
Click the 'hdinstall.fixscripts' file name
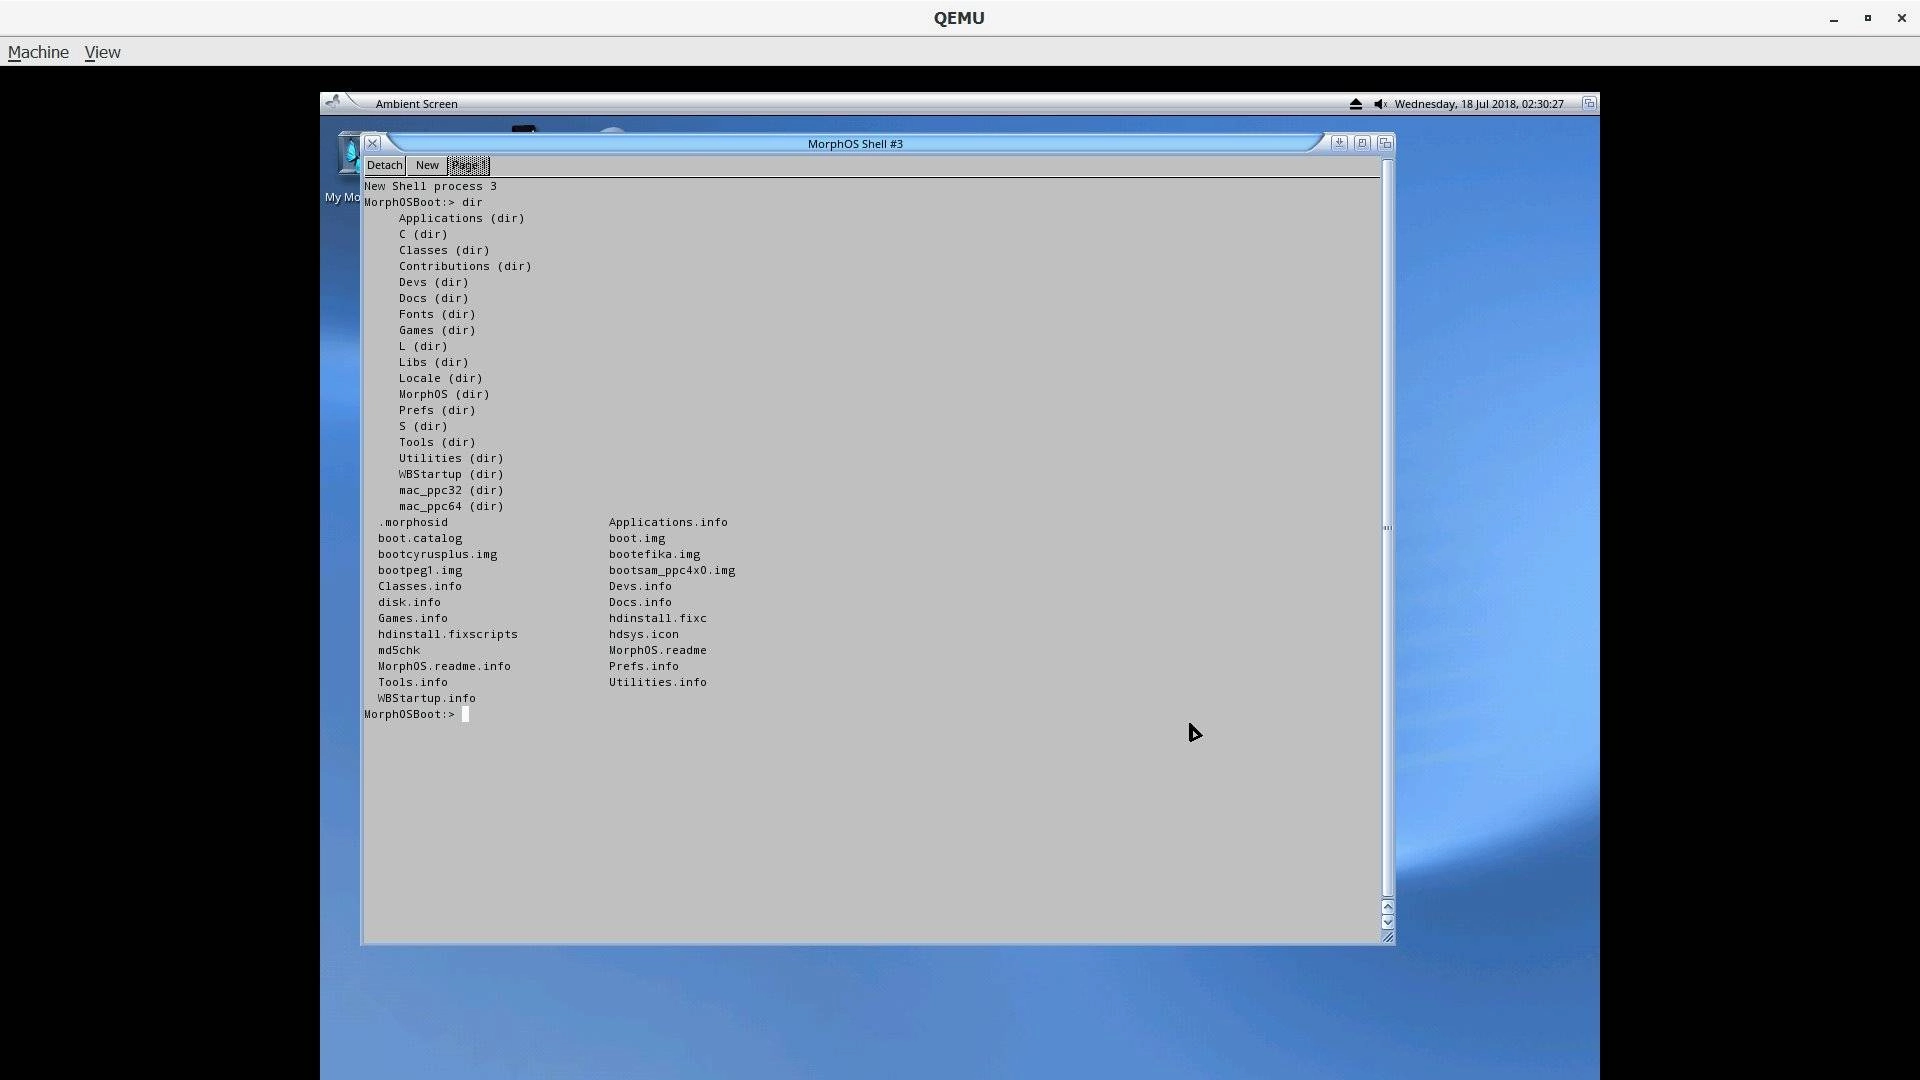click(x=448, y=634)
